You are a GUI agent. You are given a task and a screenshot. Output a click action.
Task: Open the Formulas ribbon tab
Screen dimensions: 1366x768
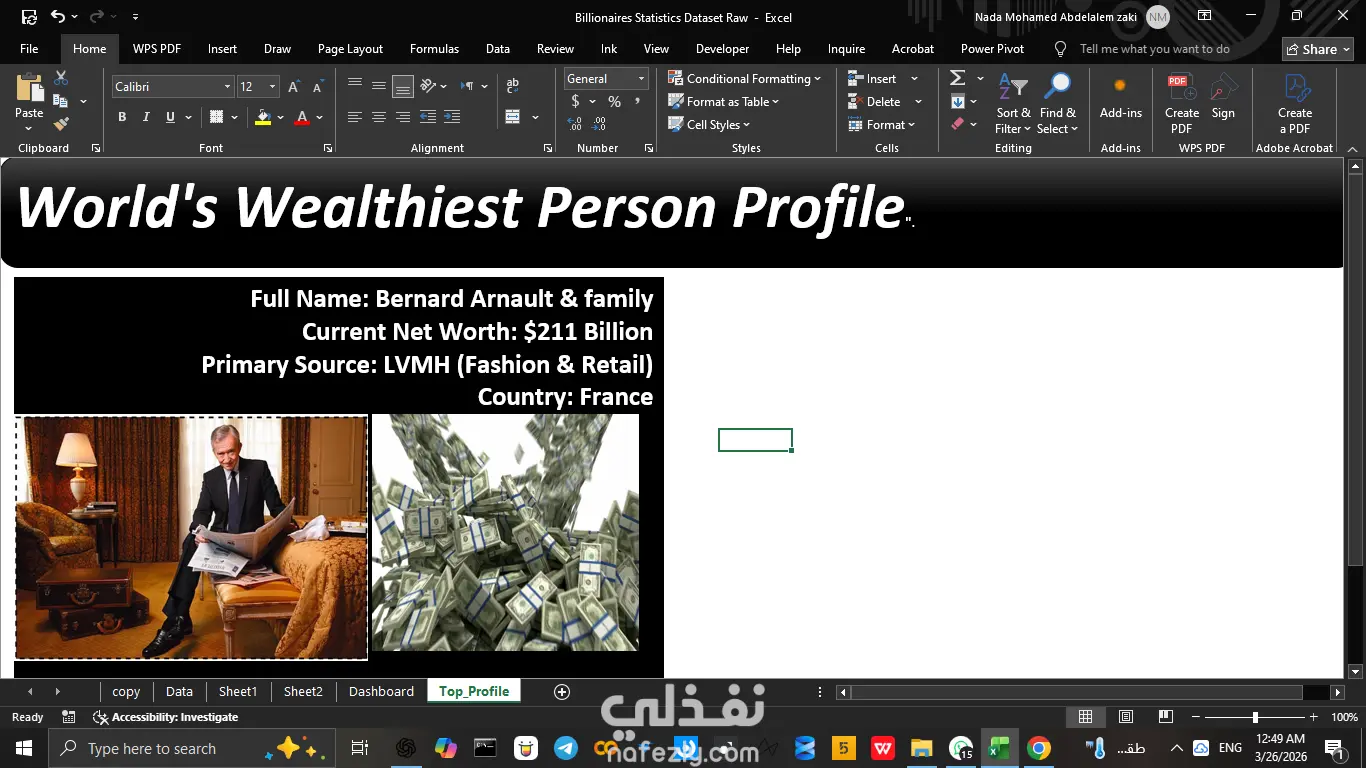pyautogui.click(x=434, y=48)
